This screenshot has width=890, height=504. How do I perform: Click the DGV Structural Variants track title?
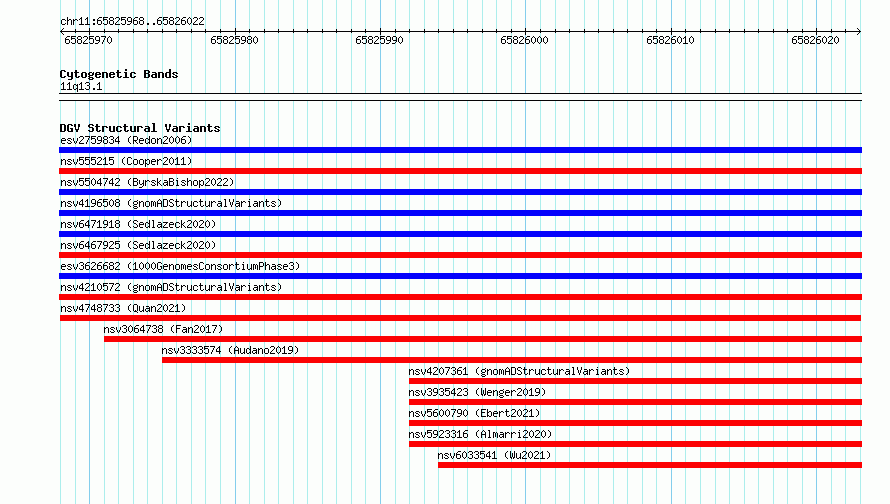140,128
